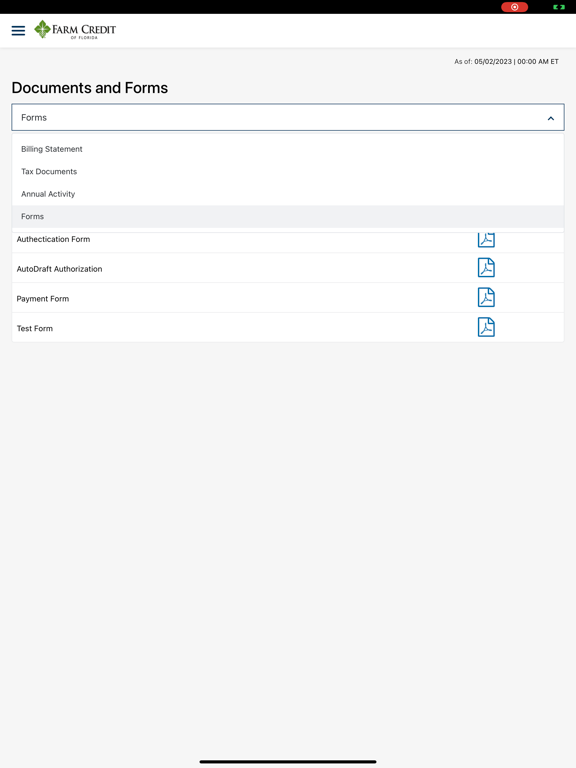
Task: Click the Documents and Forms heading
Action: point(90,88)
